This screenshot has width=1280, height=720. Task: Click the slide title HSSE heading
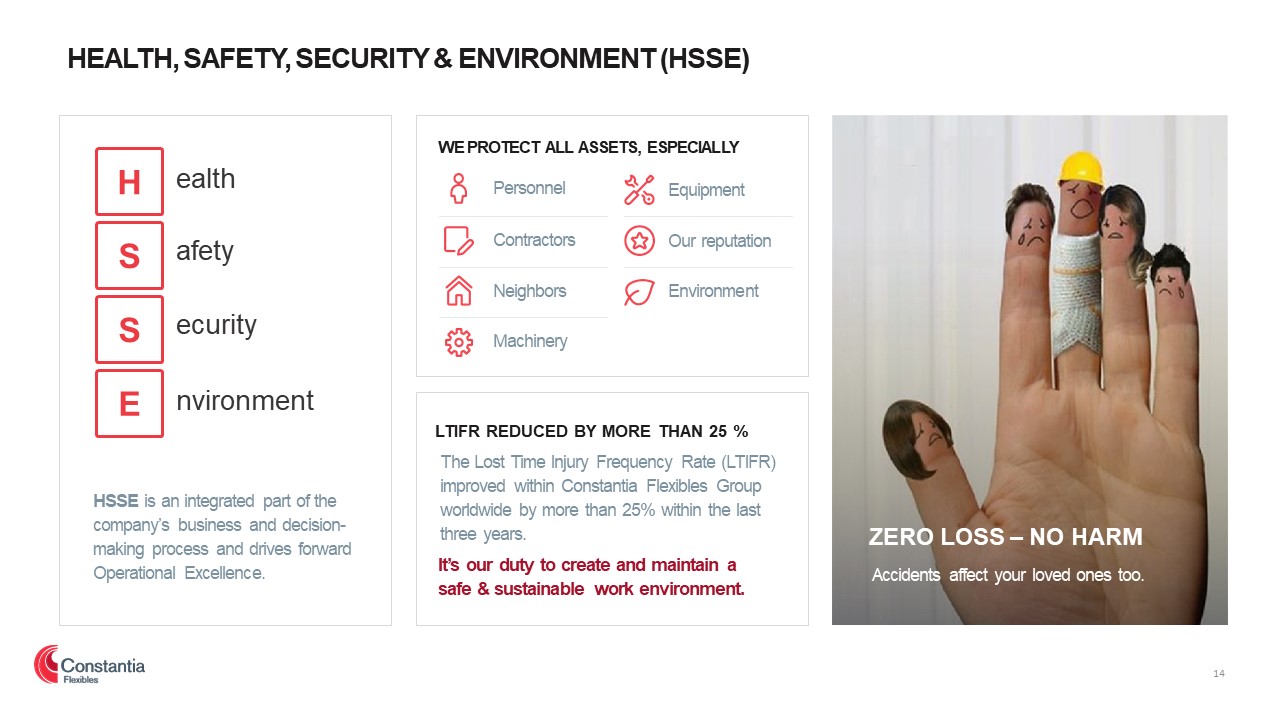click(408, 60)
